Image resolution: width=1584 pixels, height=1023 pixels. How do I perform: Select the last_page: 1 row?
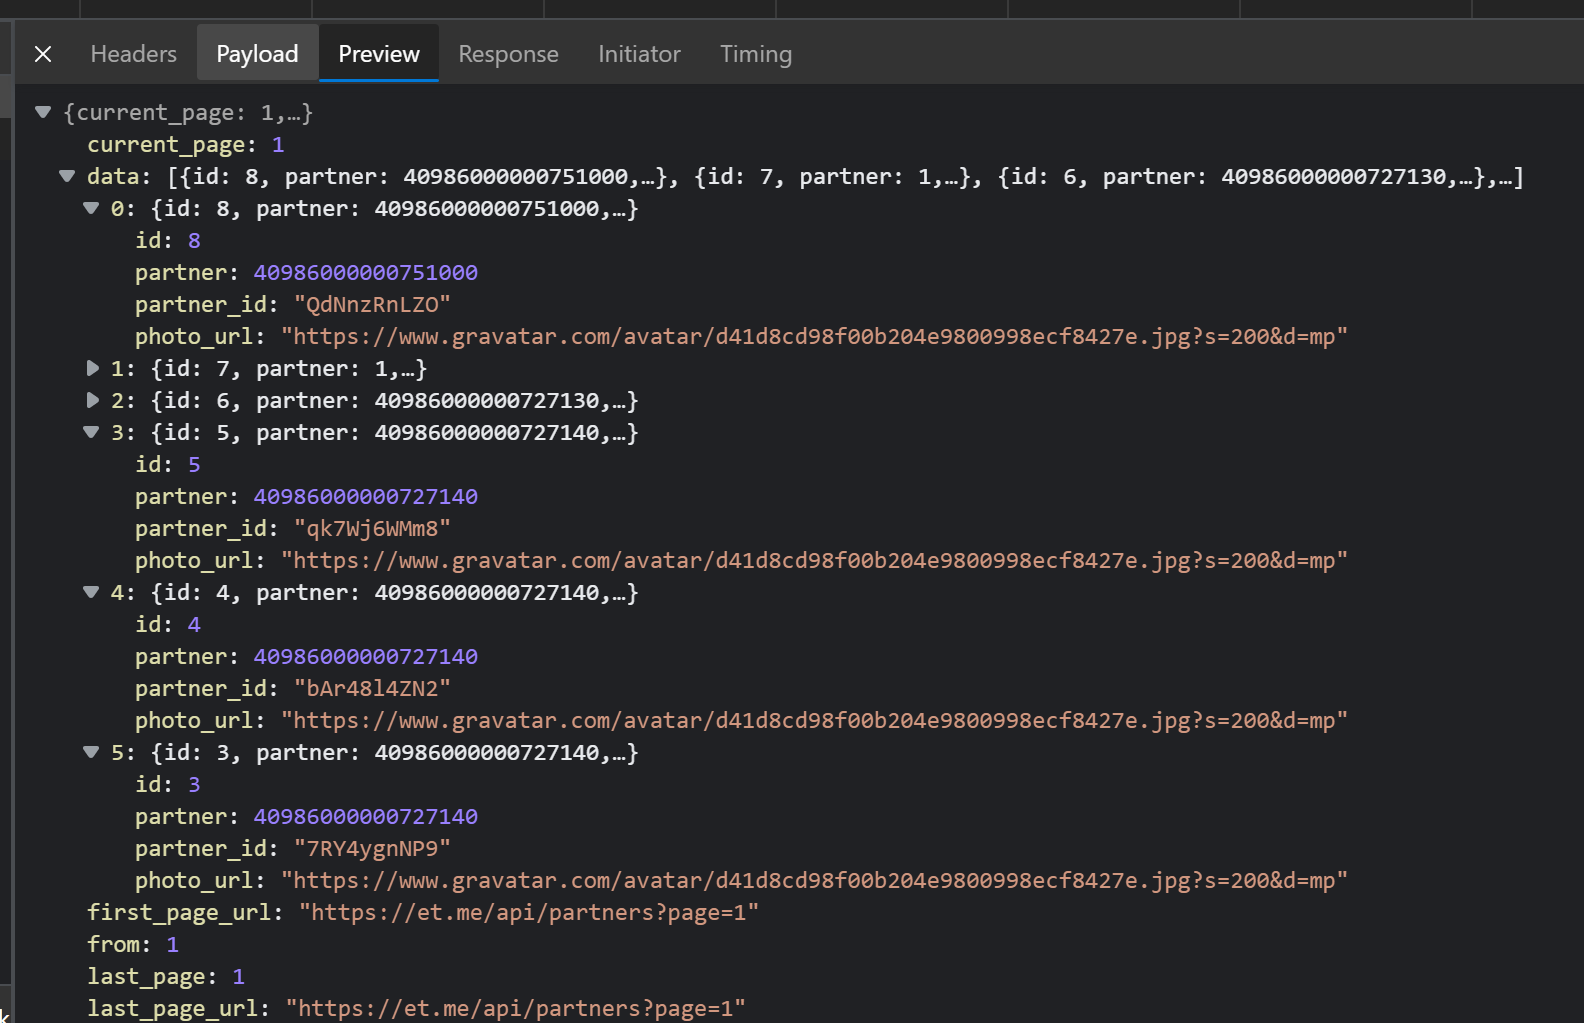tap(166, 976)
